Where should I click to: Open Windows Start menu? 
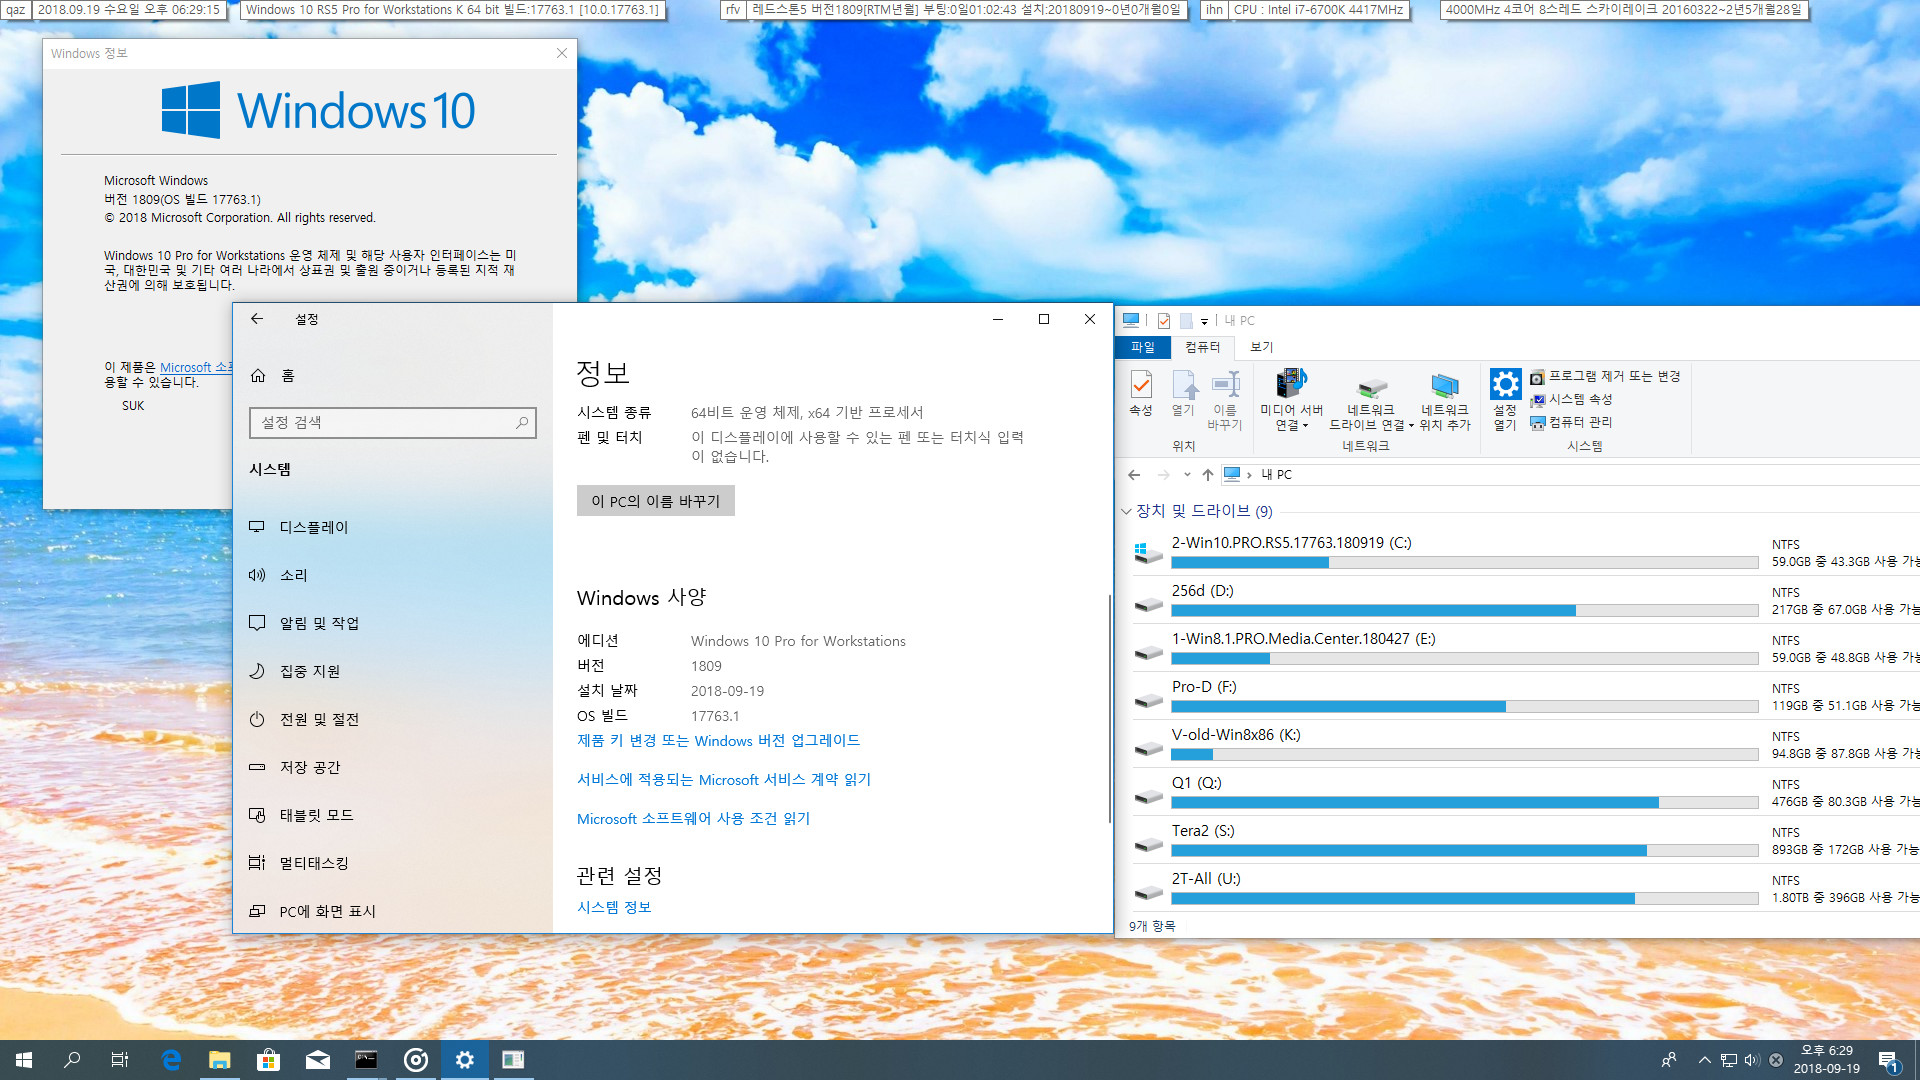click(24, 1060)
